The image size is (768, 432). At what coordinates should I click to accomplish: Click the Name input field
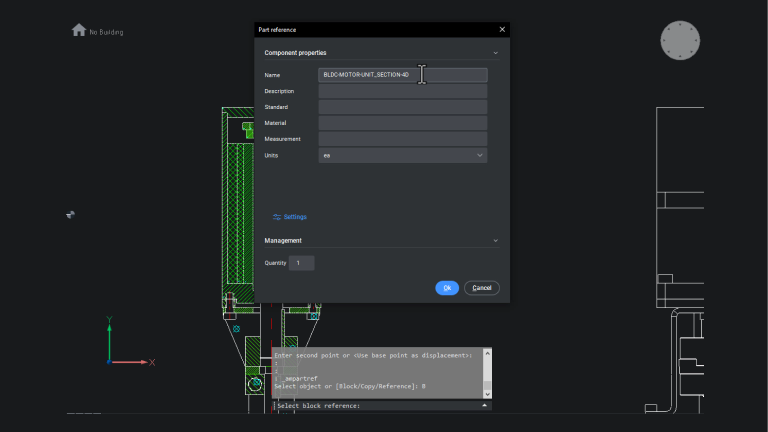tap(402, 75)
